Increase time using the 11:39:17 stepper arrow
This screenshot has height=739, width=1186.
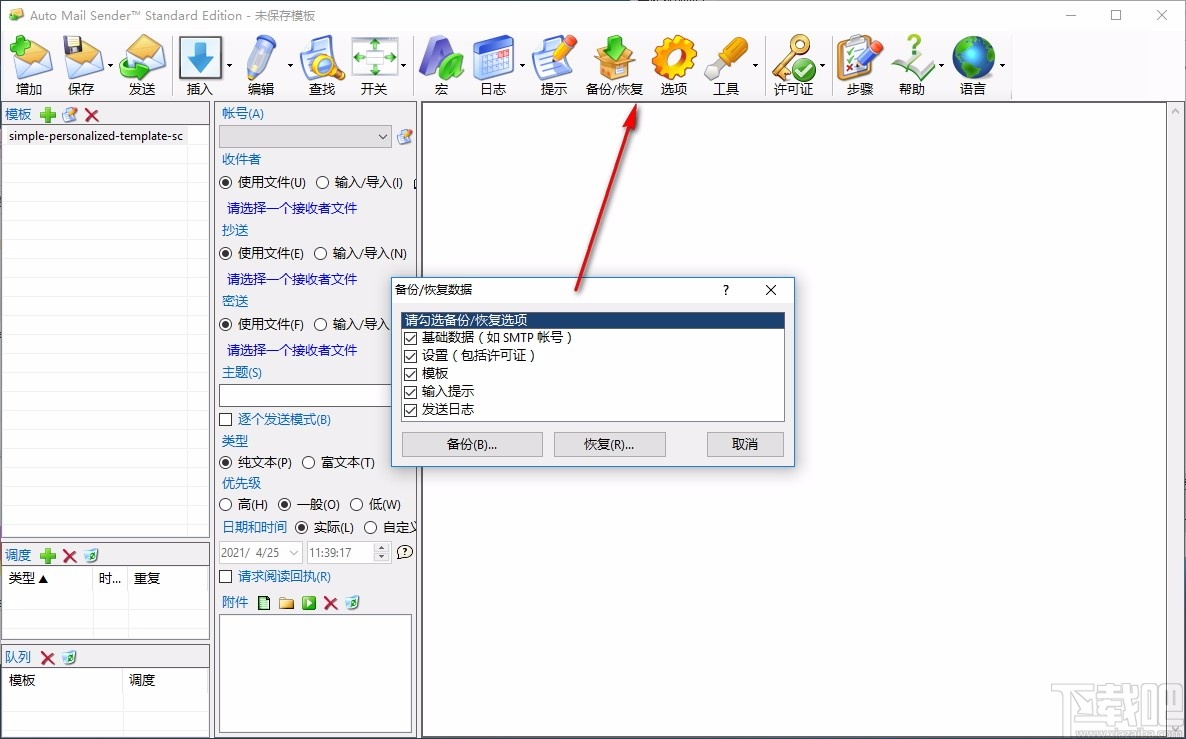pyautogui.click(x=380, y=547)
